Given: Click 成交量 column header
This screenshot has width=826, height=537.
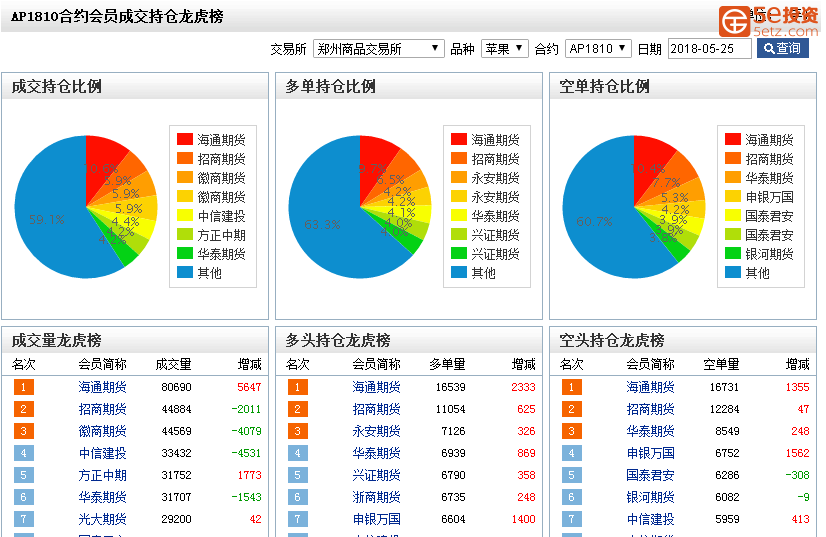Looking at the screenshot, I should 174,364.
